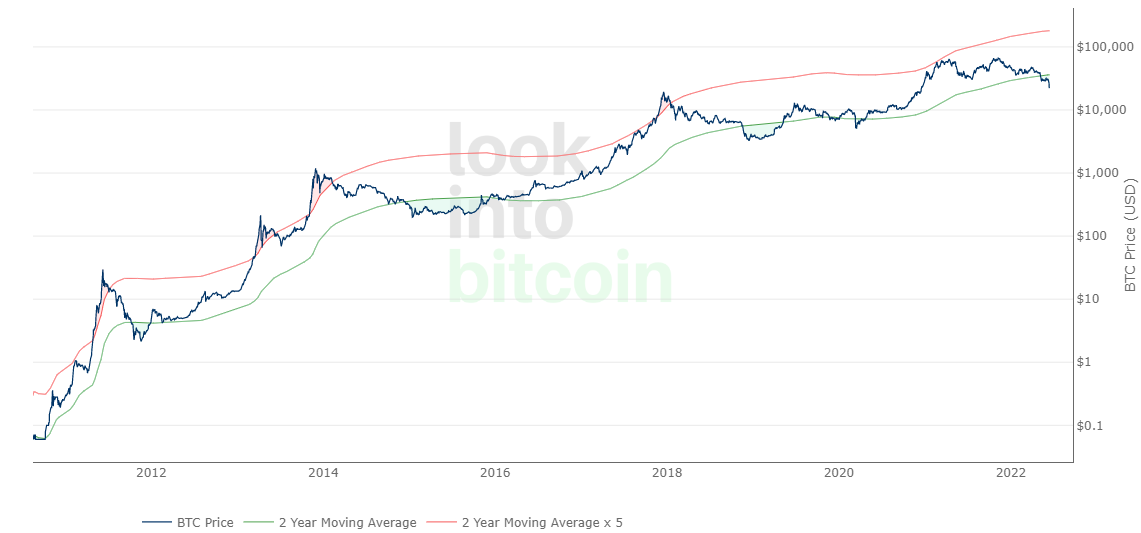Image resolution: width=1141 pixels, height=533 pixels.
Task: Click the BTC Price (USD) axis title
Action: click(1130, 235)
